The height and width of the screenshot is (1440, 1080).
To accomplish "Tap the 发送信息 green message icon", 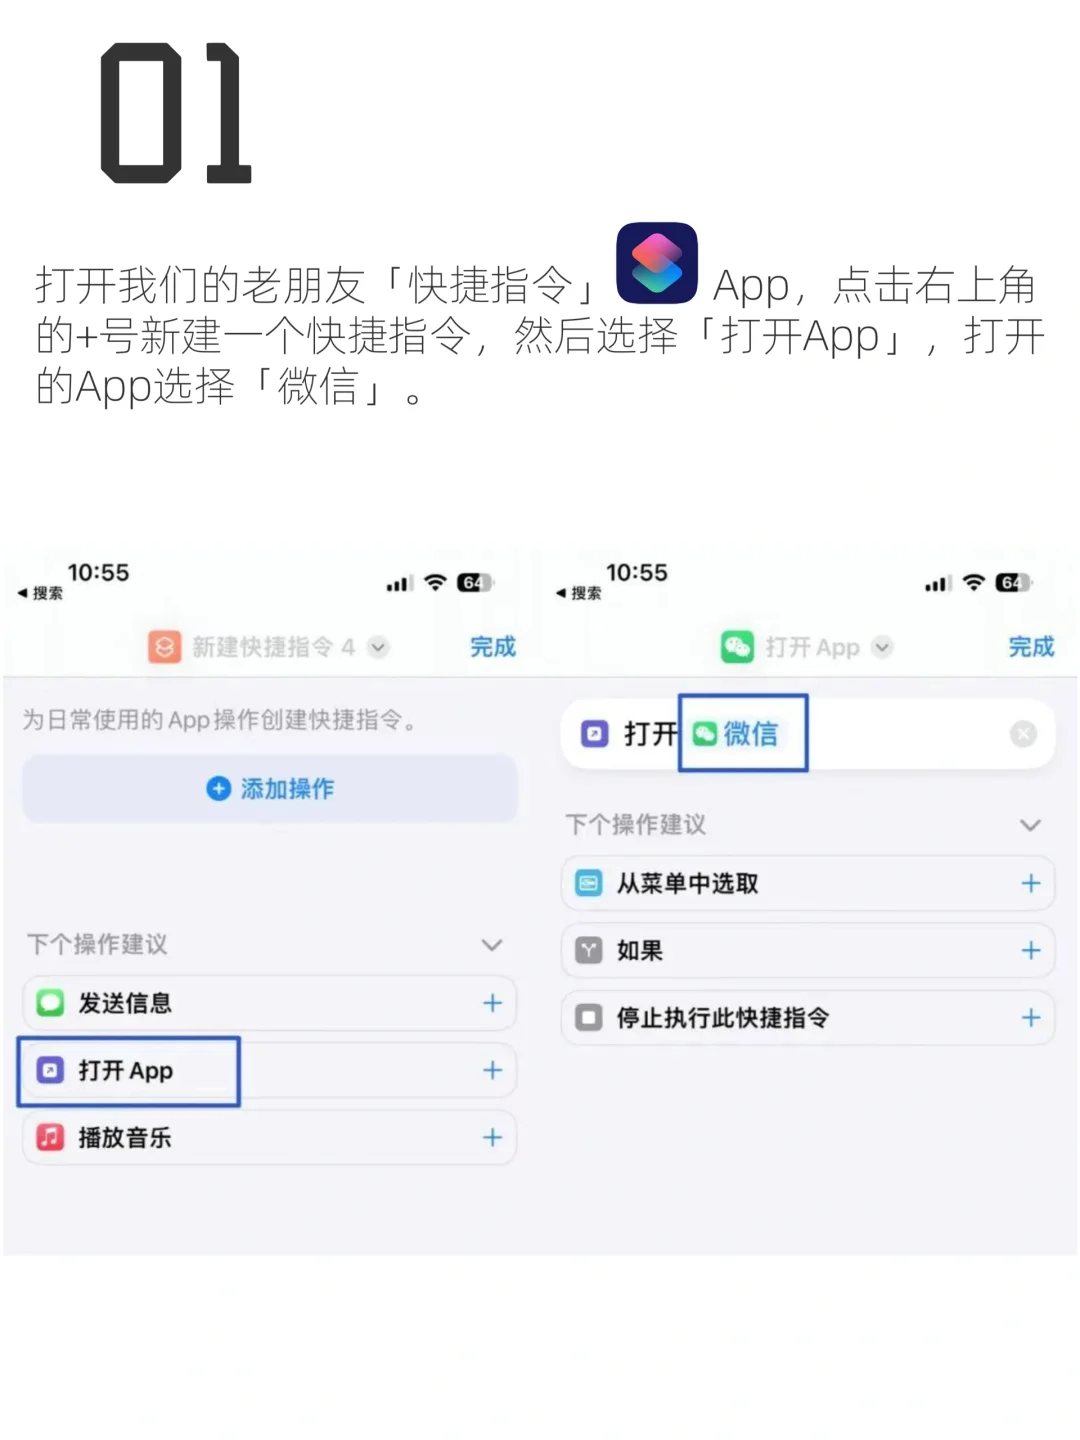I will 50,1002.
